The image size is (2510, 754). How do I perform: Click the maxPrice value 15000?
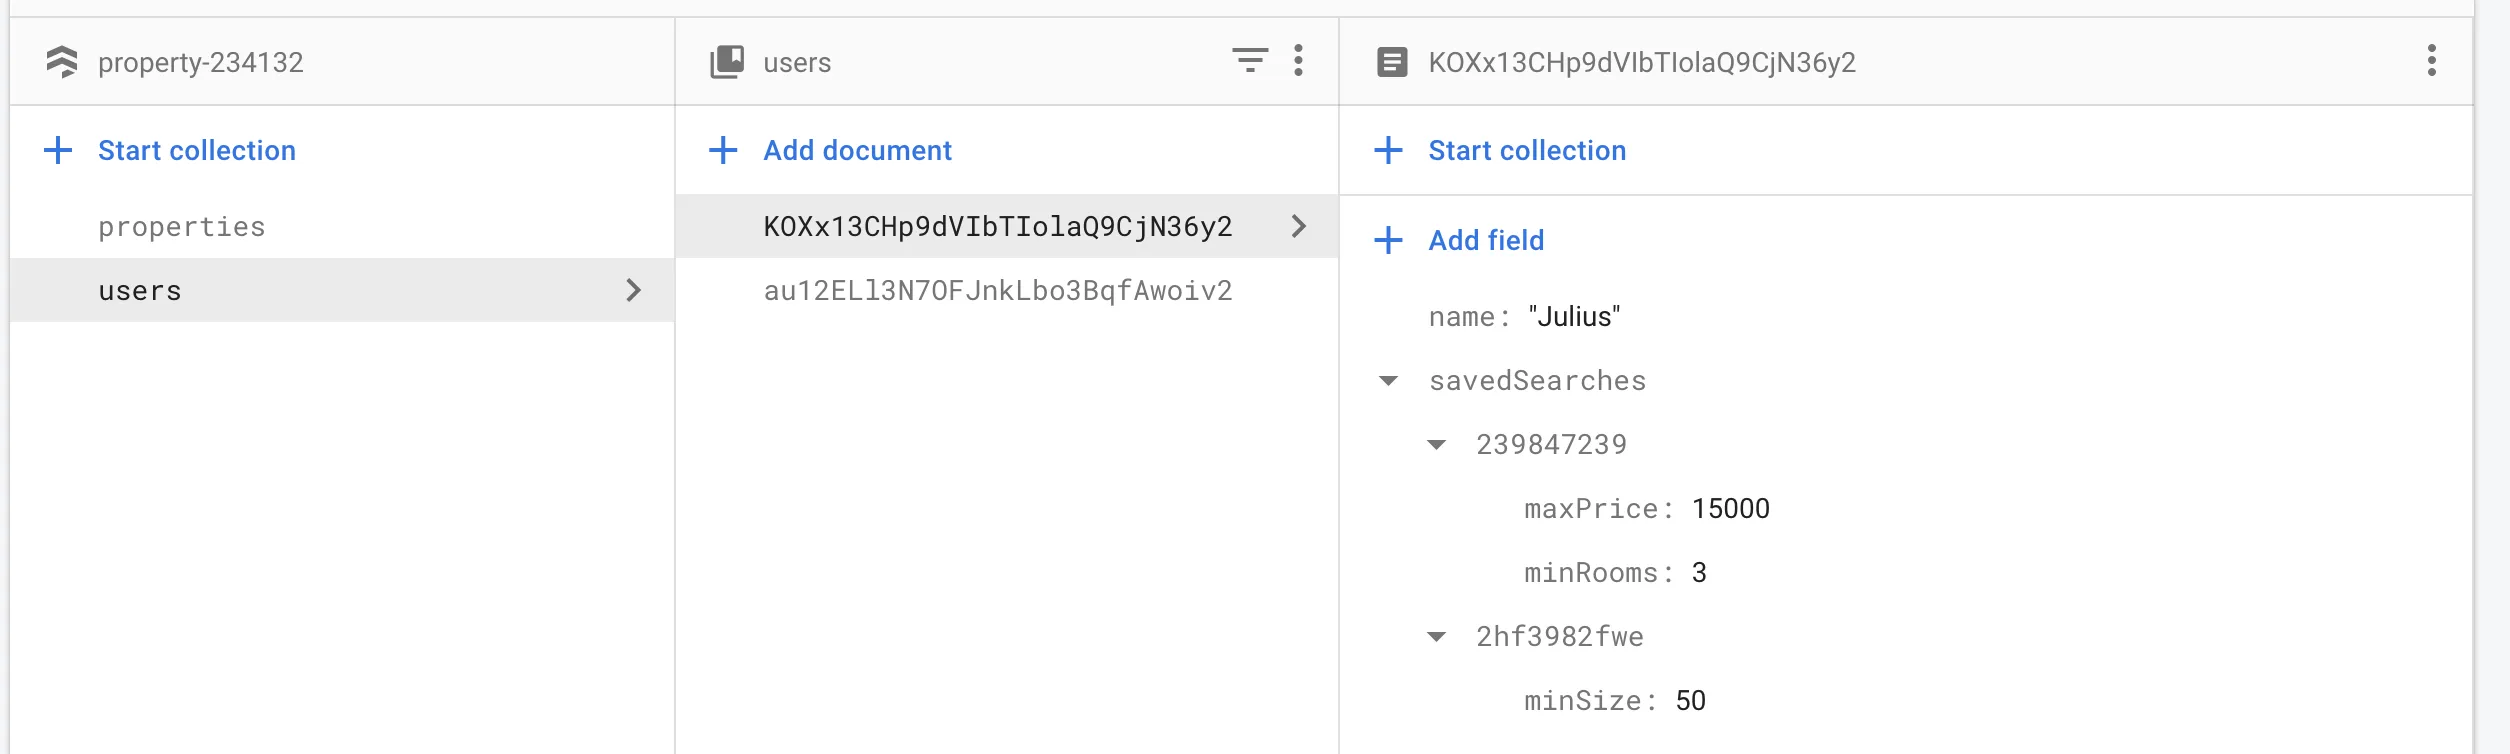click(x=1730, y=509)
